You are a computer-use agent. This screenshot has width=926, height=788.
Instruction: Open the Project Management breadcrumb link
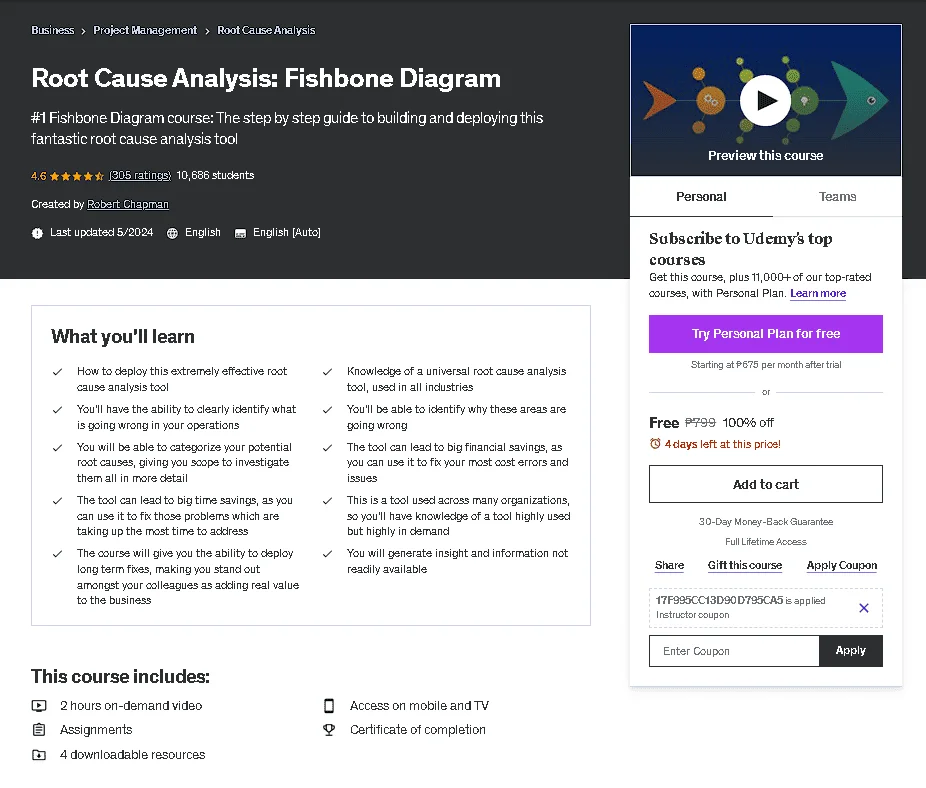coord(145,30)
